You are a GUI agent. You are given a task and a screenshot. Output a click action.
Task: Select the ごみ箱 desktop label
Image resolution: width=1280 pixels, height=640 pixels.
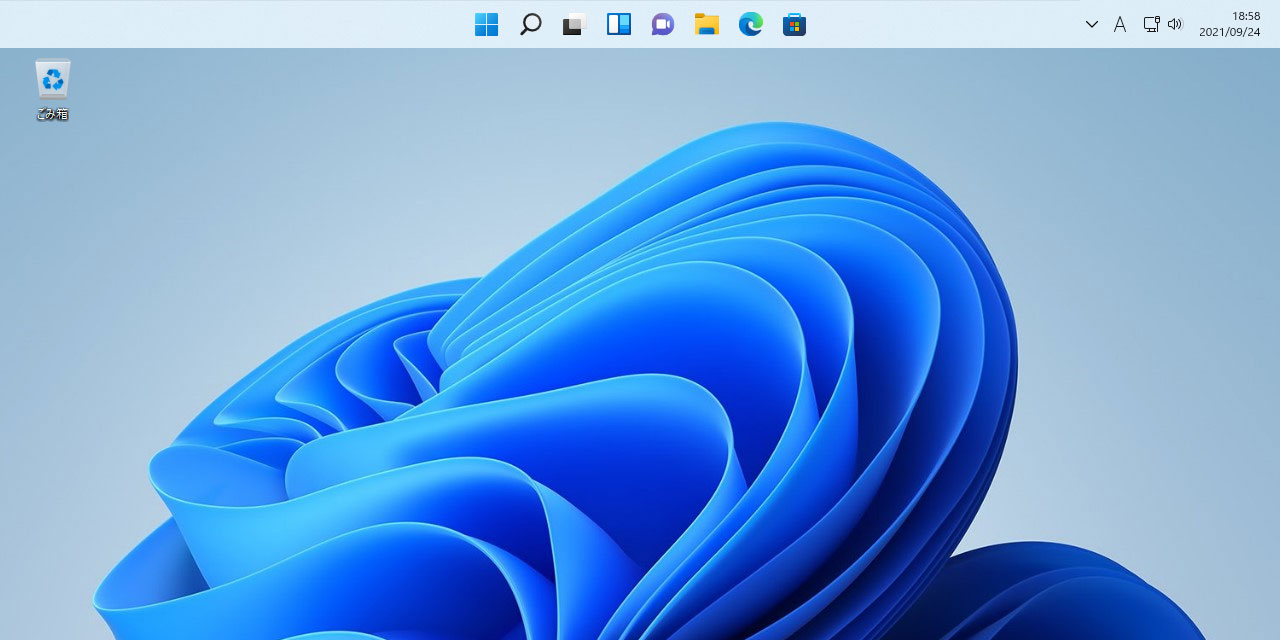point(52,114)
